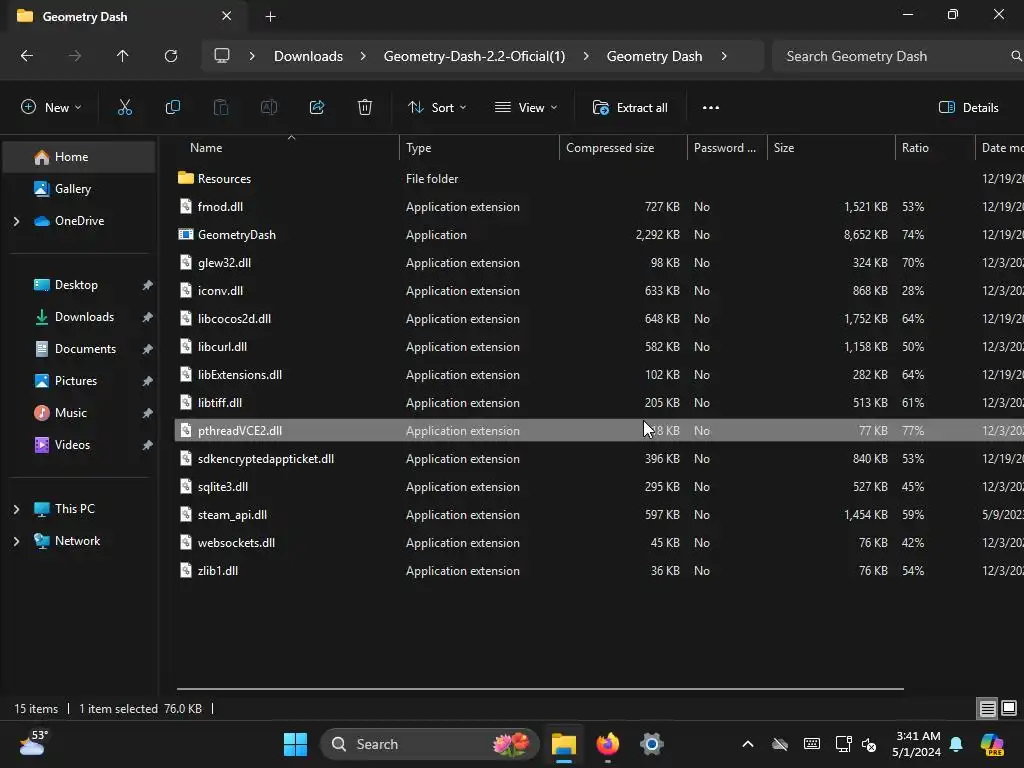Open the View dropdown menu
Image resolution: width=1024 pixels, height=768 pixels.
[x=526, y=108]
